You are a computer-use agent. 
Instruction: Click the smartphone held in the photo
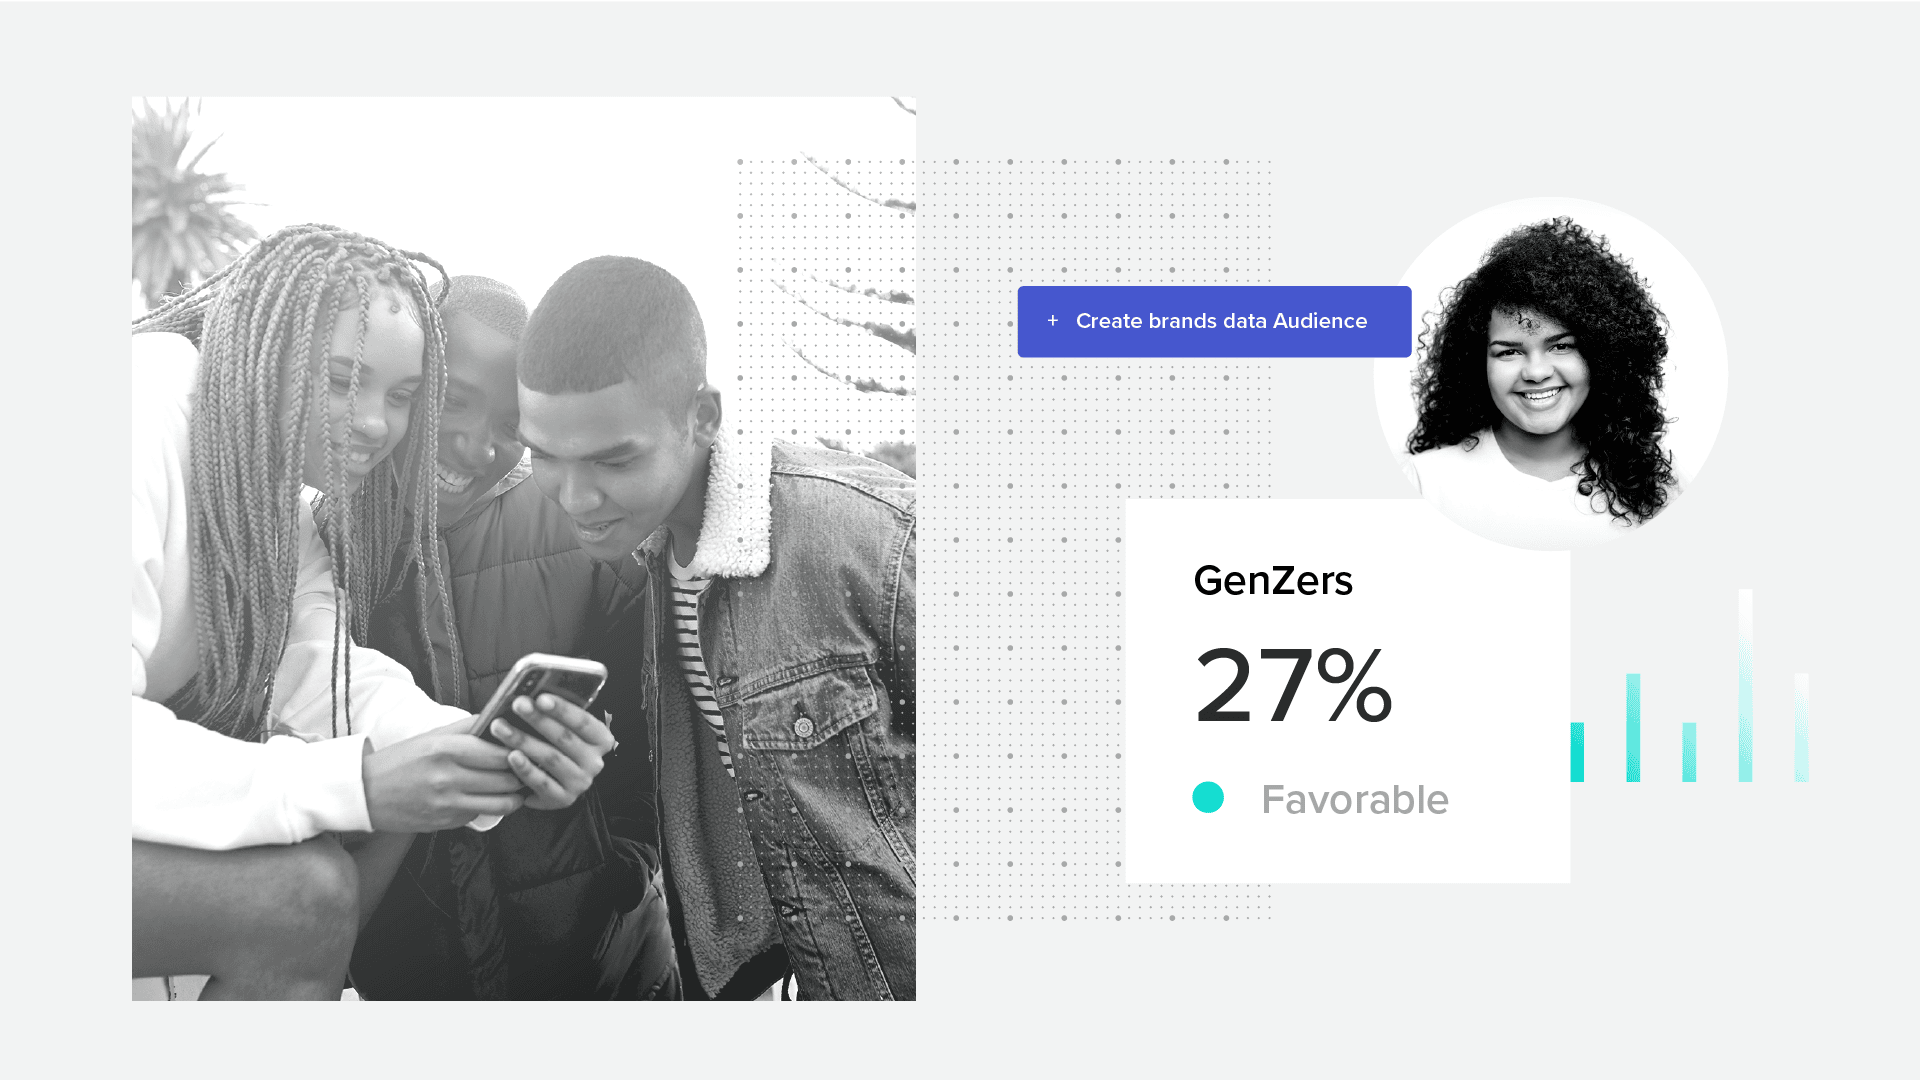540,697
